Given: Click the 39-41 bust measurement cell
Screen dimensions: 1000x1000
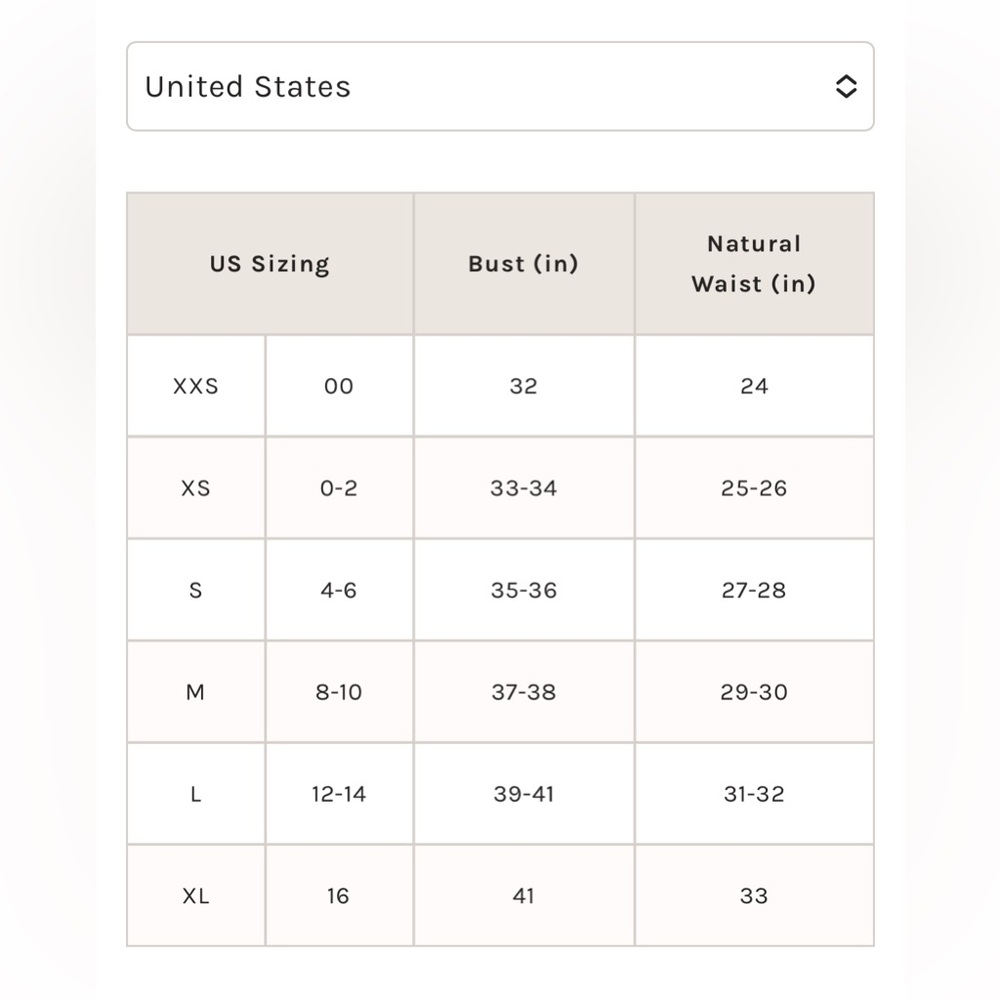Looking at the screenshot, I should 524,794.
